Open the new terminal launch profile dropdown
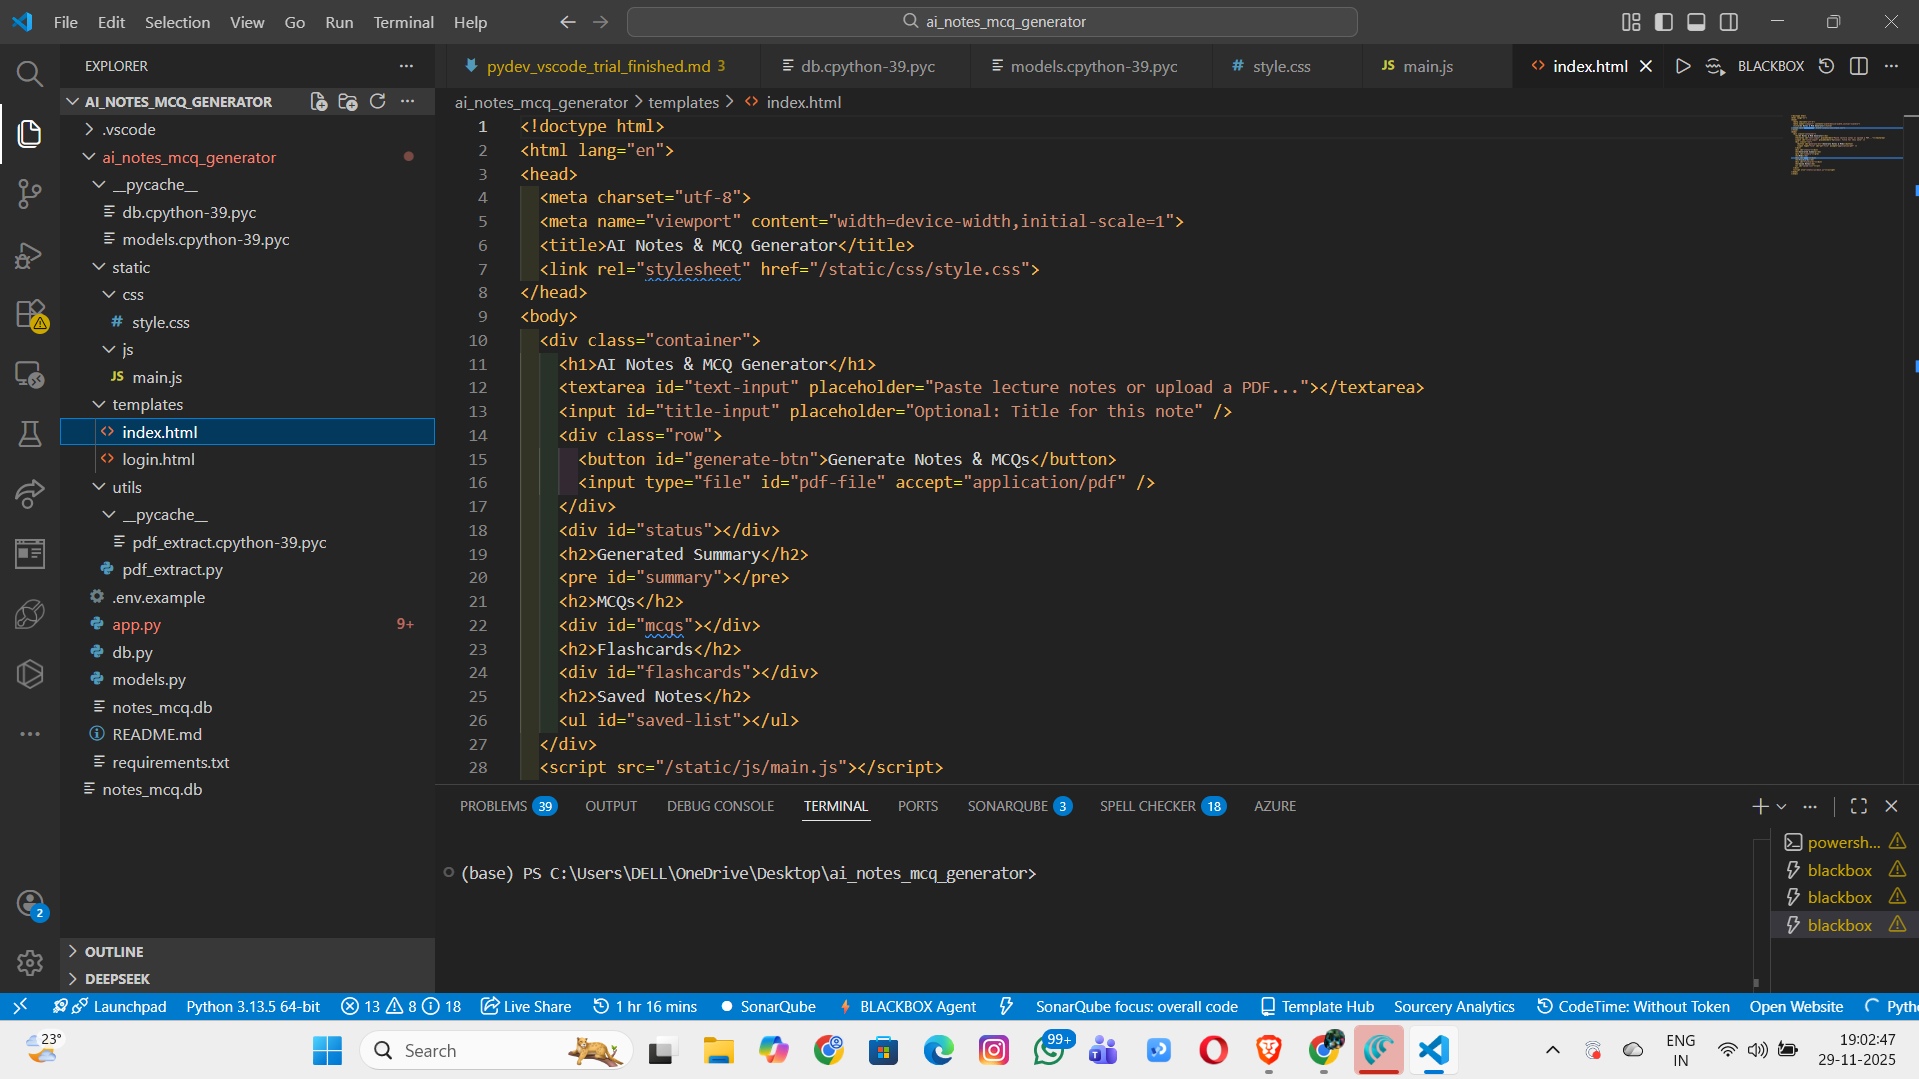 pyautogui.click(x=1781, y=806)
